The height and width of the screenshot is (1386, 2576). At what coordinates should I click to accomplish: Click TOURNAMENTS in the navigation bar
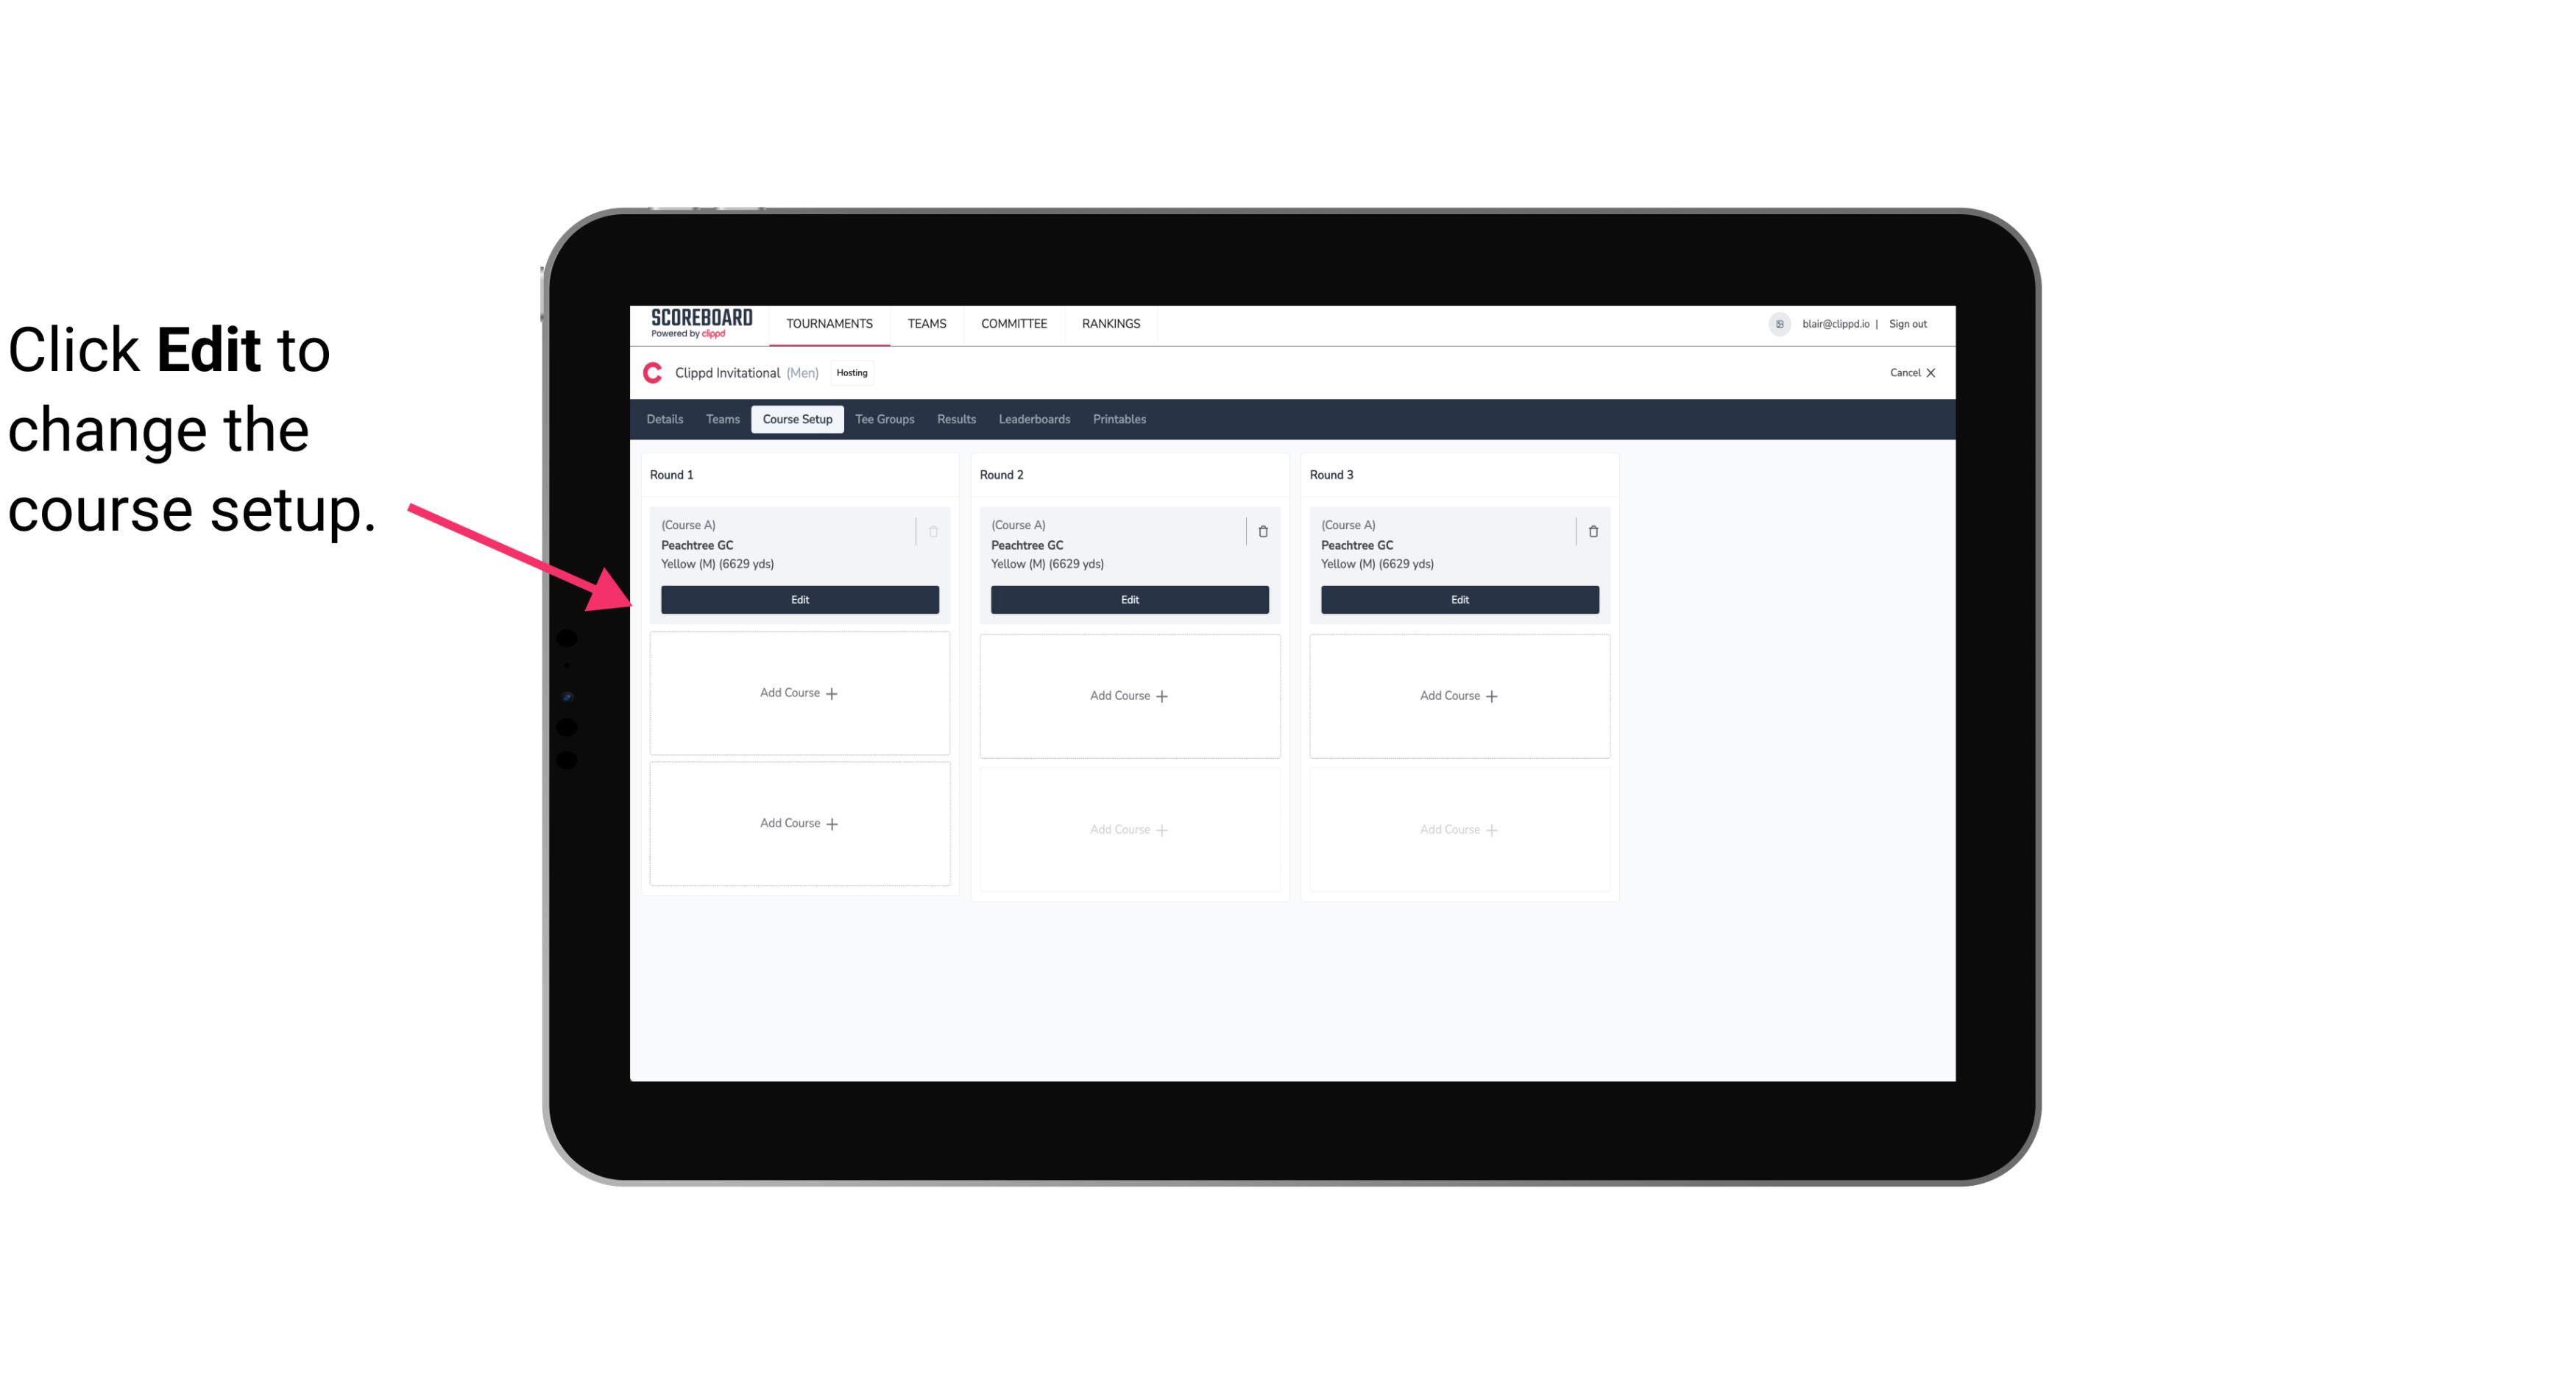(x=831, y=322)
